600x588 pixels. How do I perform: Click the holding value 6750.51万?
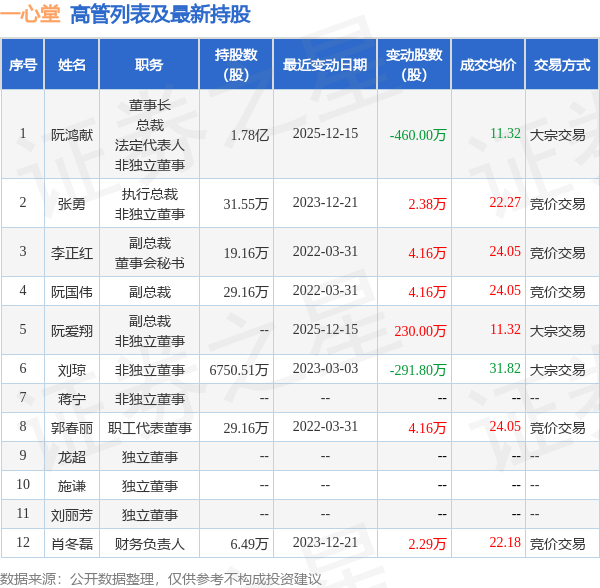pyautogui.click(x=239, y=370)
